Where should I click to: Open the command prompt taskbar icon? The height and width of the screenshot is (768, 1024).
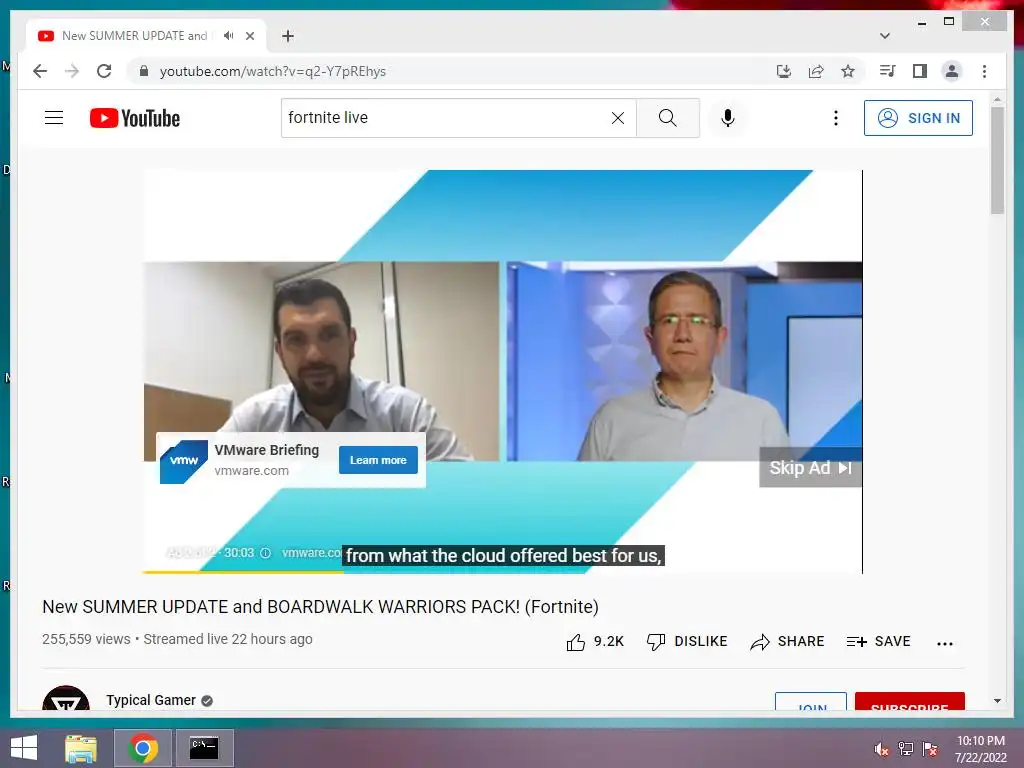[x=204, y=748]
